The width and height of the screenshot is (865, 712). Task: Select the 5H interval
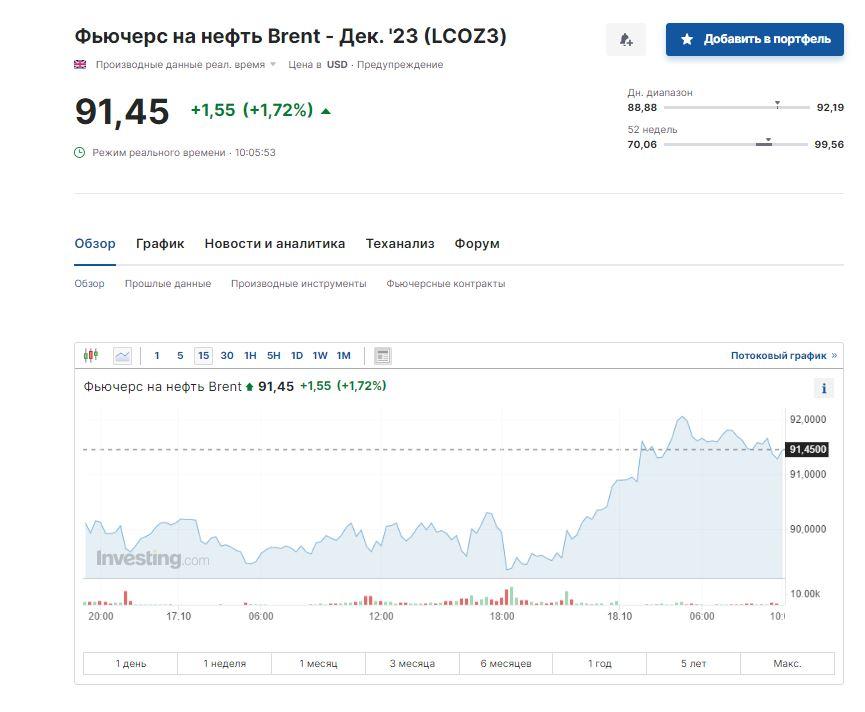274,356
